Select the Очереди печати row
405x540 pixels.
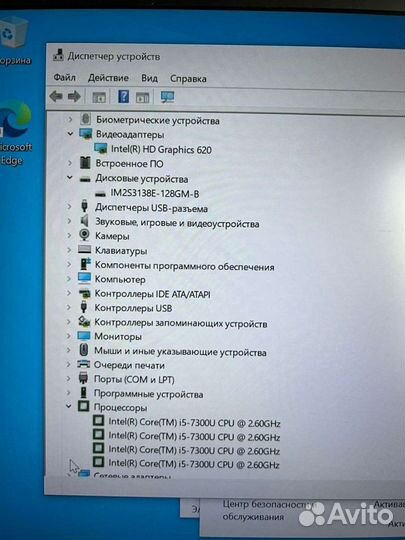pos(129,365)
